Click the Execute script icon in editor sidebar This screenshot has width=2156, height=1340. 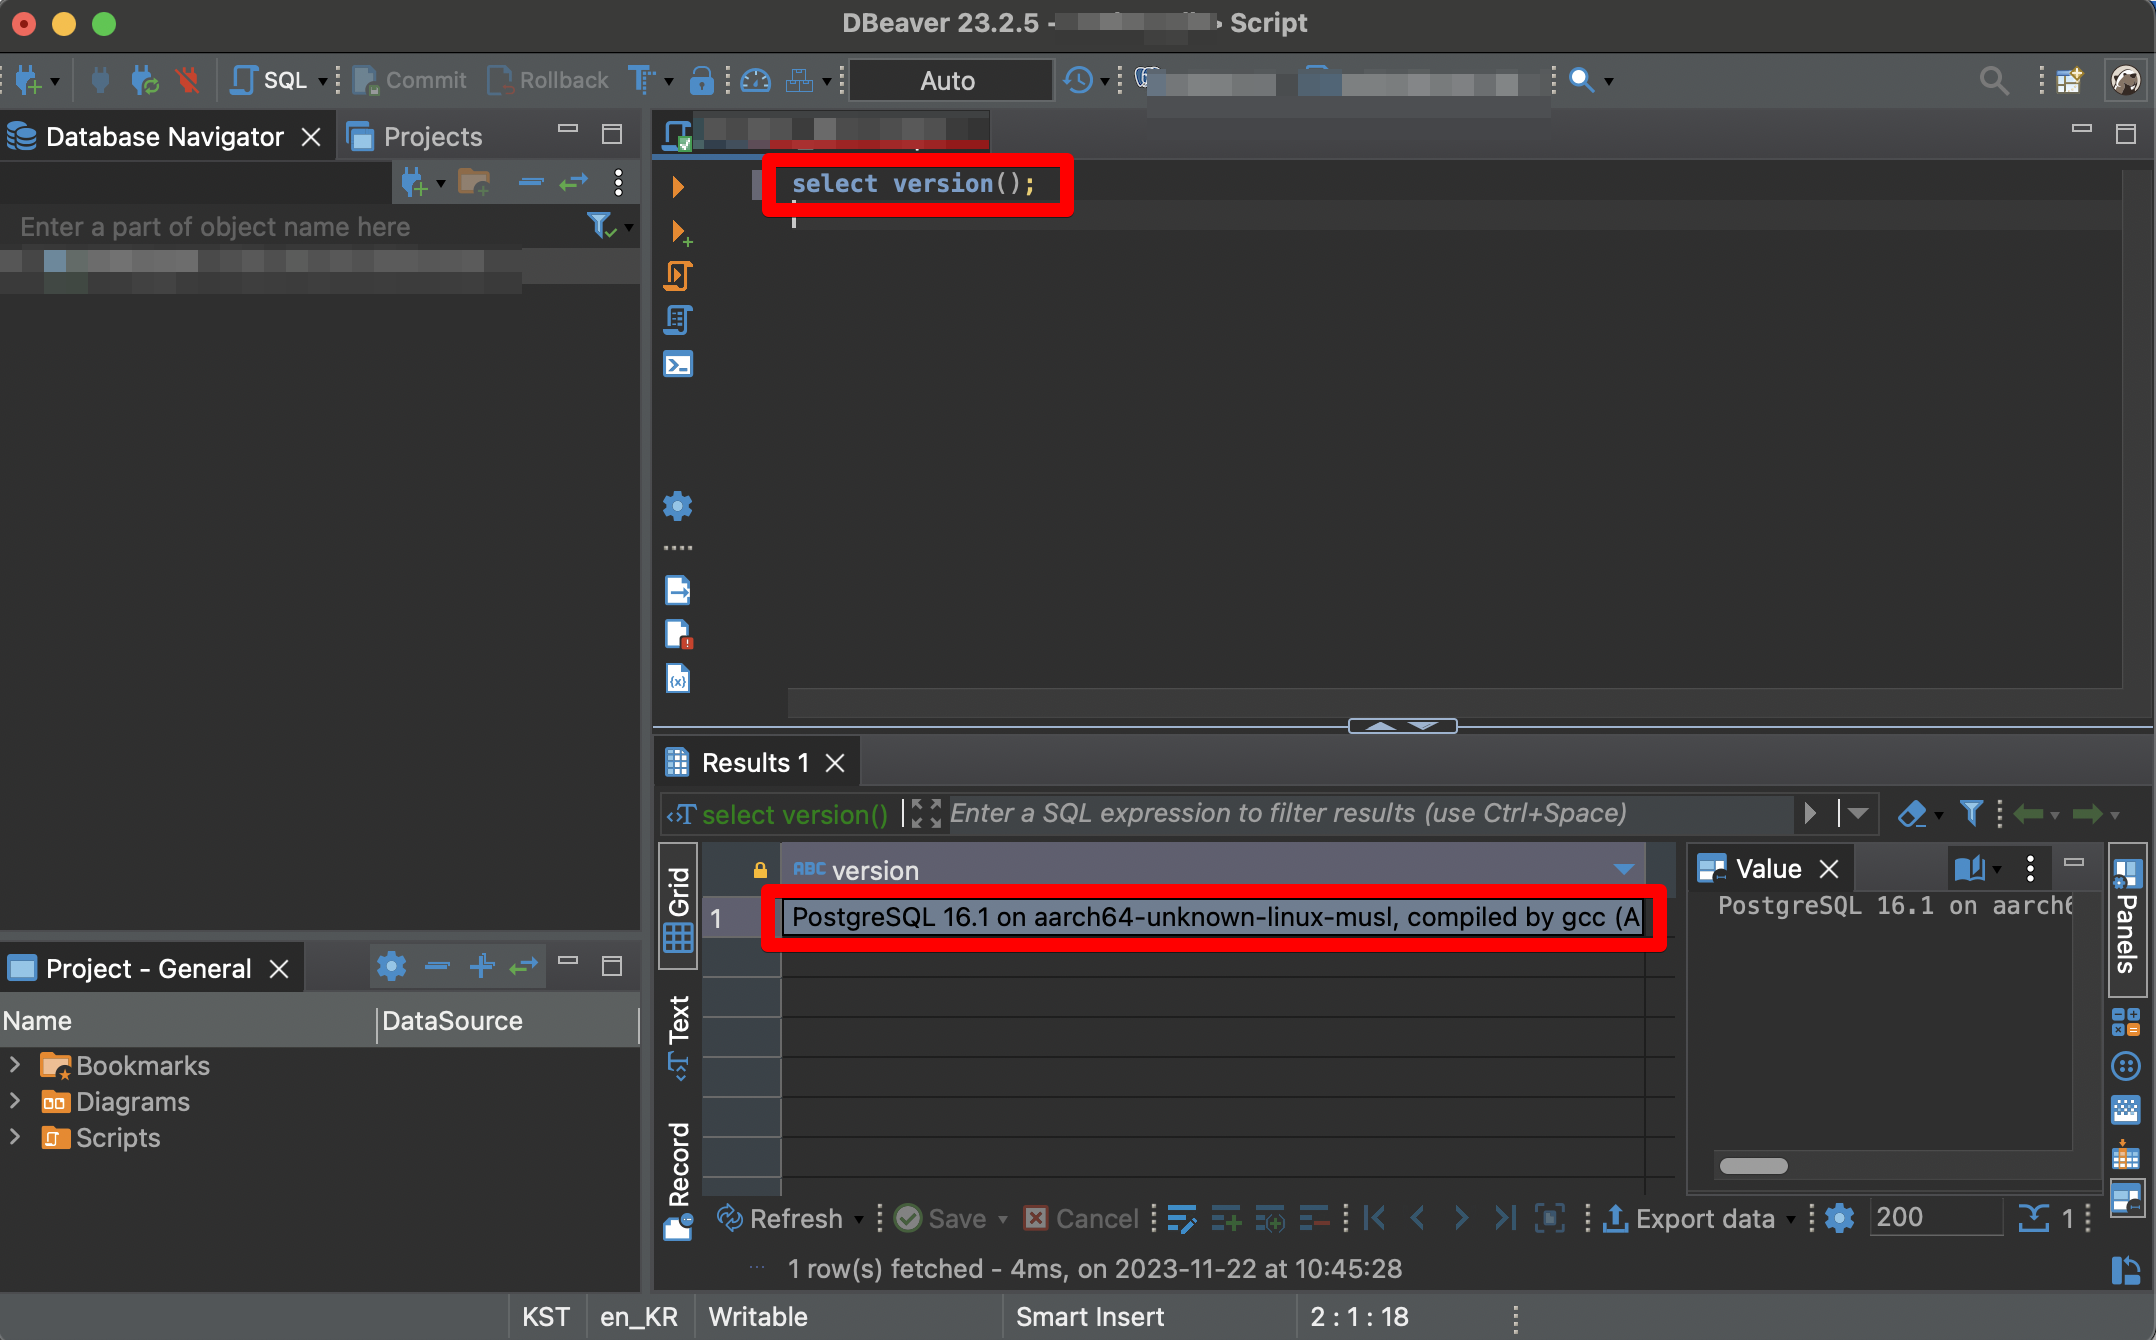coord(678,275)
